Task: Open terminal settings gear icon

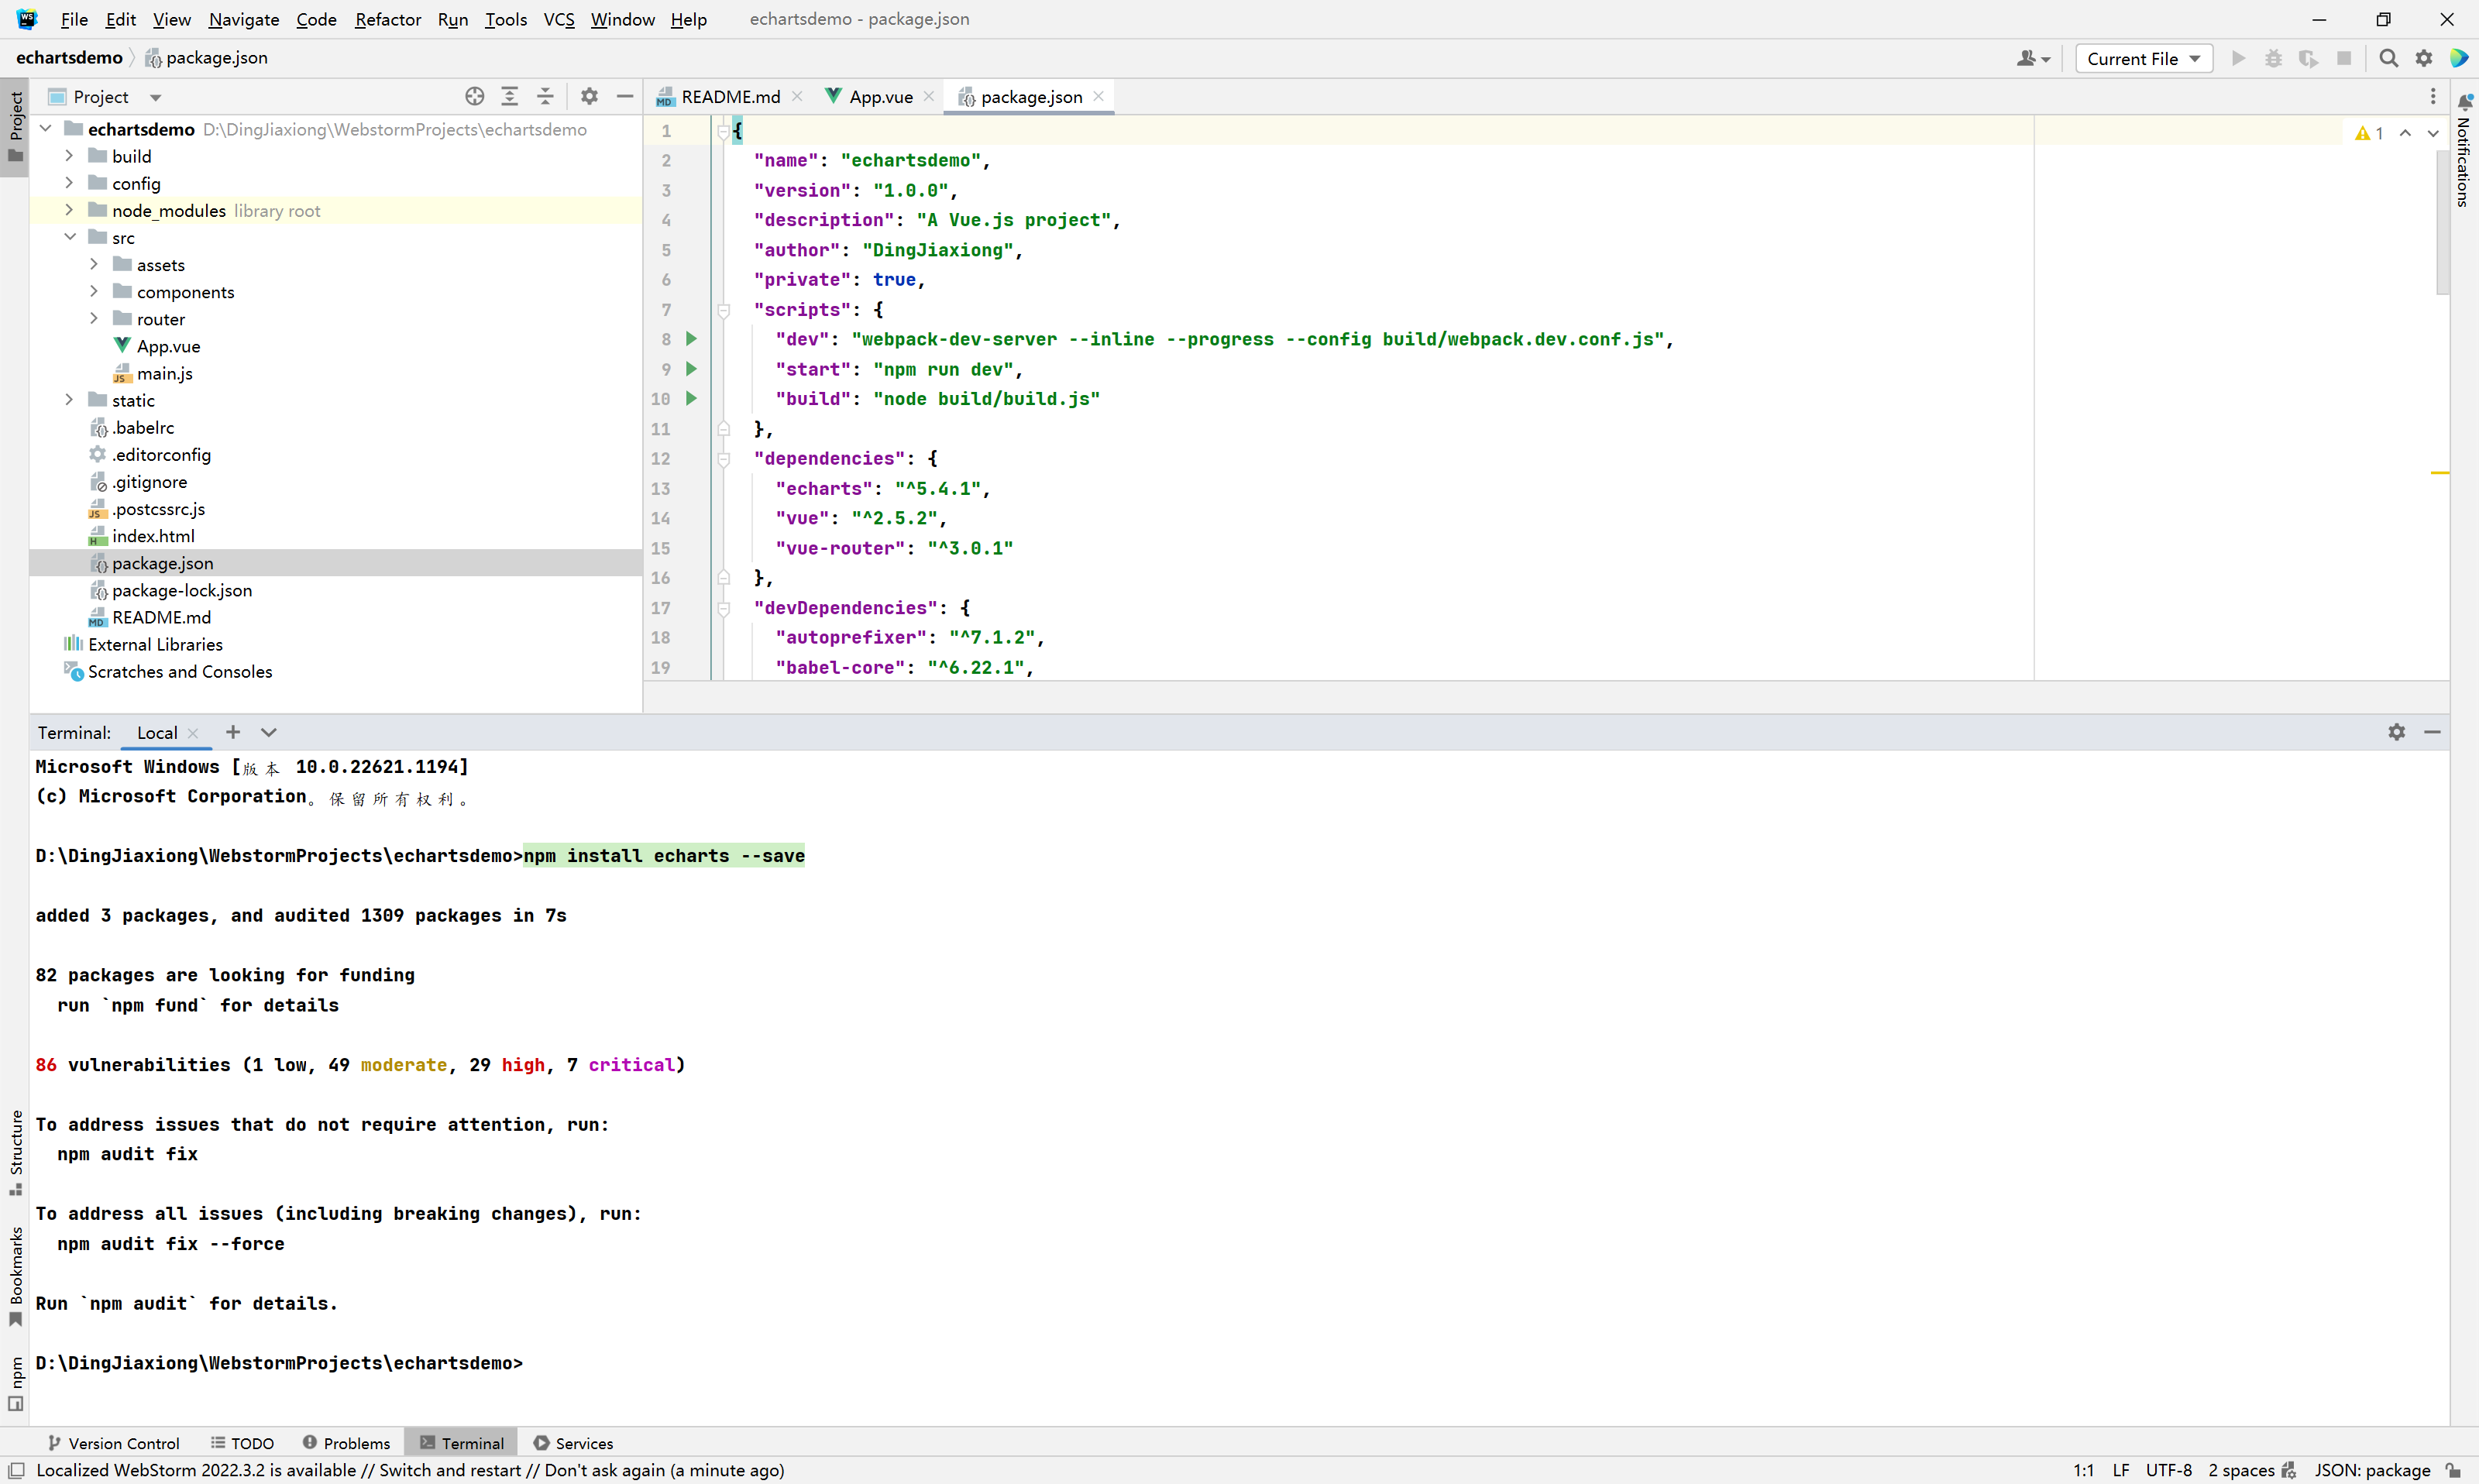Action: [x=2396, y=732]
